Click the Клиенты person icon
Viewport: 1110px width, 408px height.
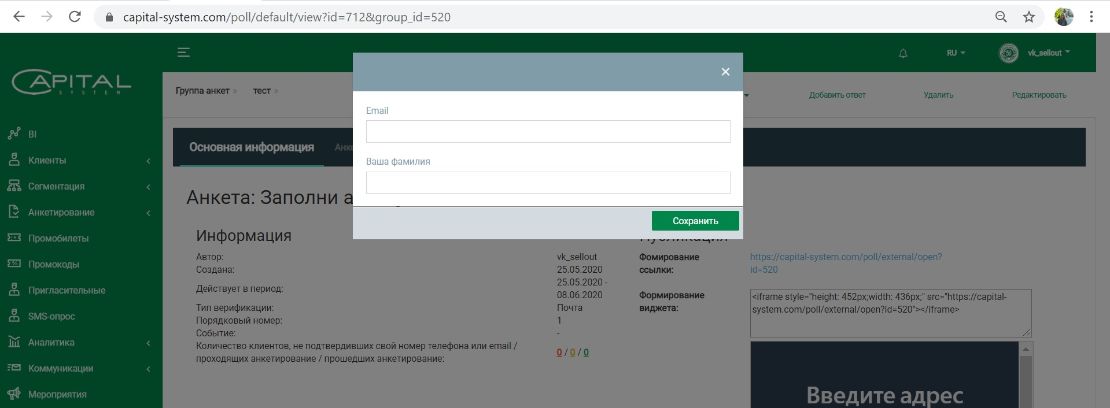coord(13,160)
